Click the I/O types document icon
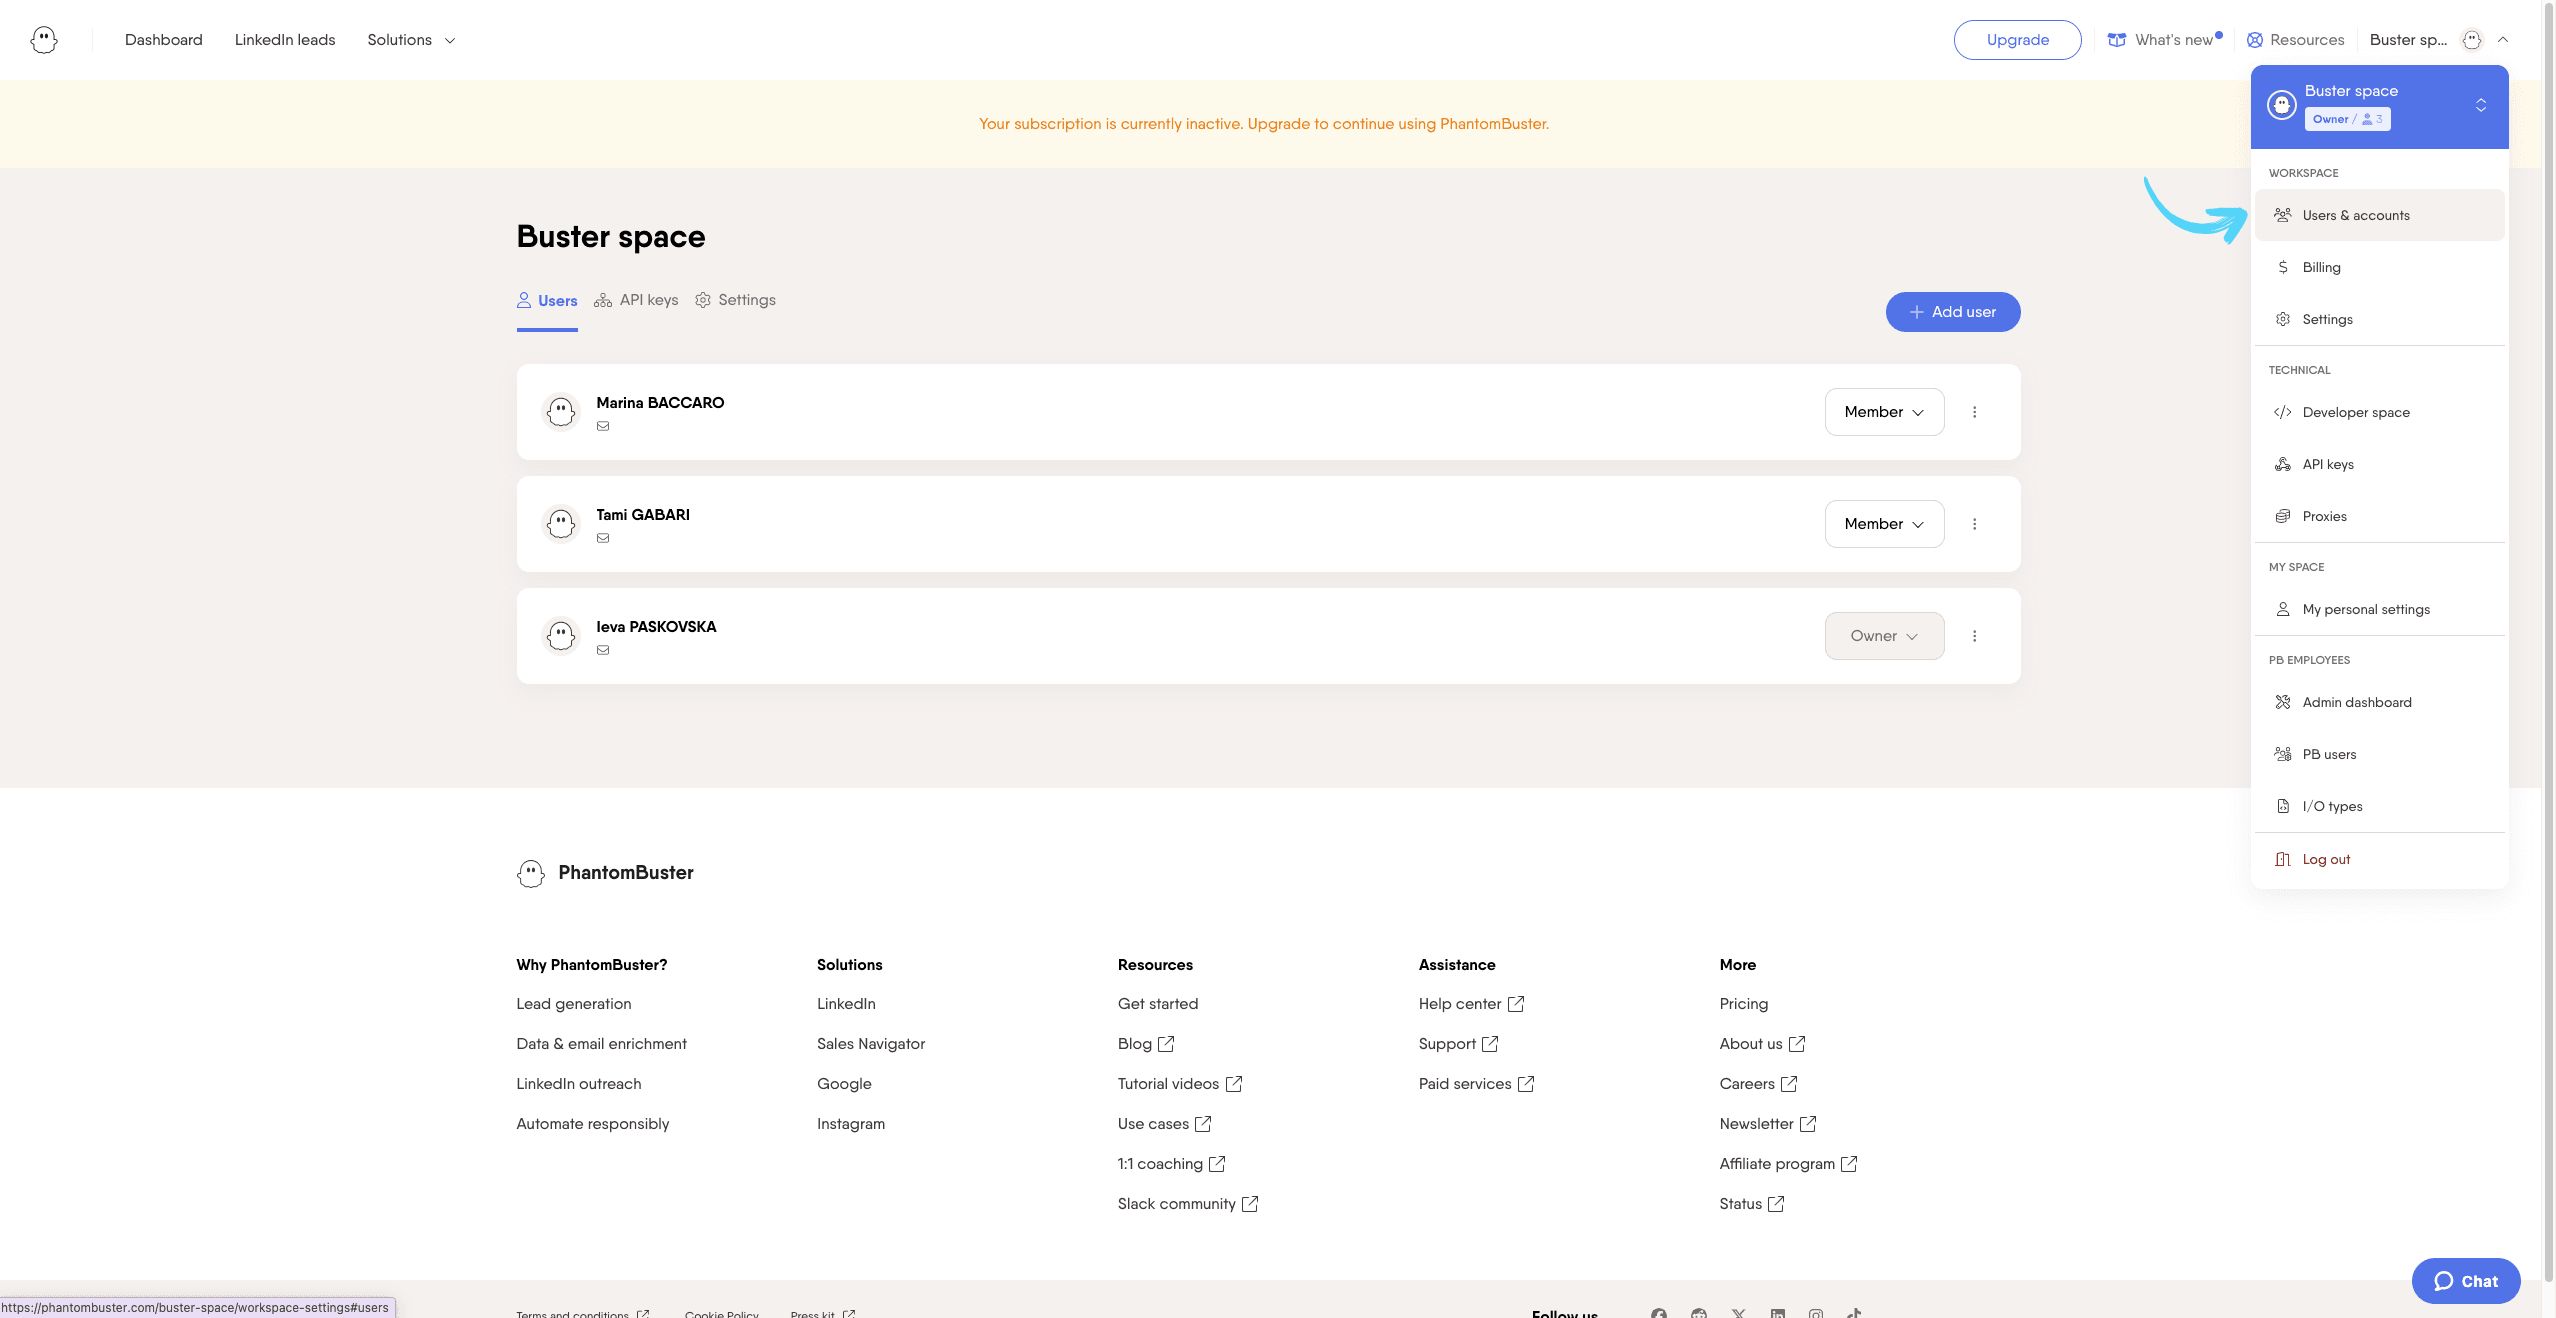Screen dimensions: 2556x1318 tap(2283, 806)
